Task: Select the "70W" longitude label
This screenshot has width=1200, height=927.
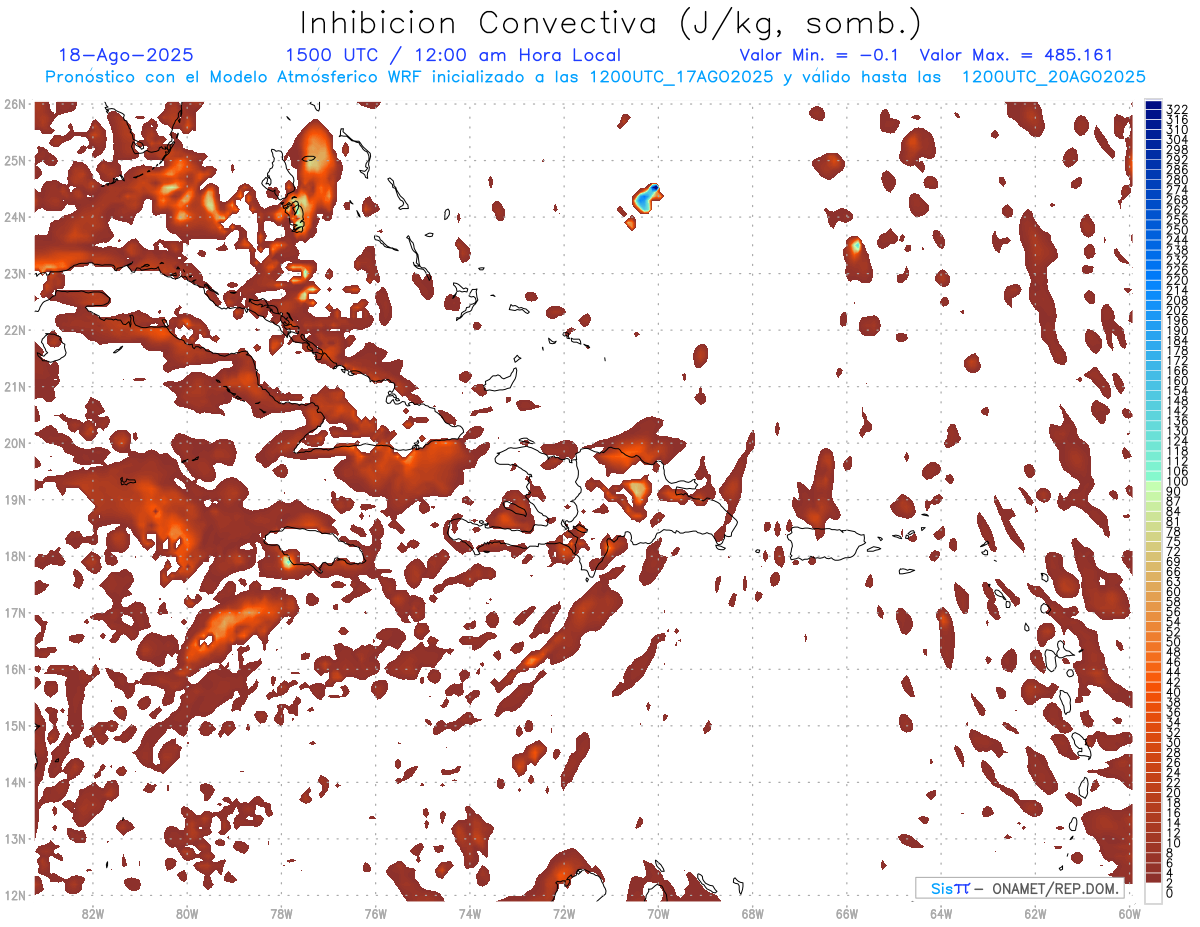Action: pos(658,914)
